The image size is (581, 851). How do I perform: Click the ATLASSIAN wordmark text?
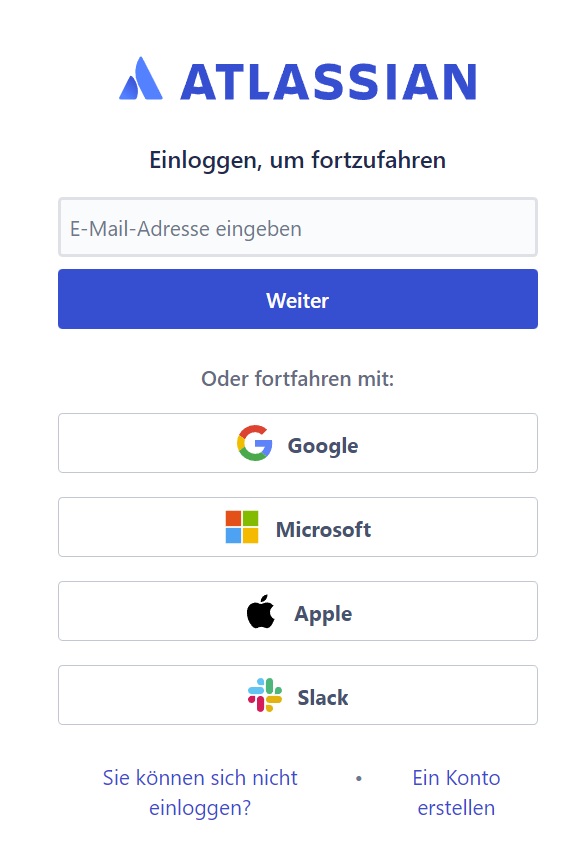(329, 82)
